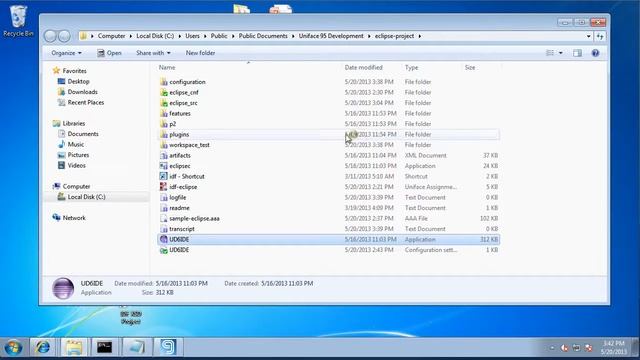Navigate to Public breadcrumb segment
Screen dimensions: 640x360
[219, 36]
